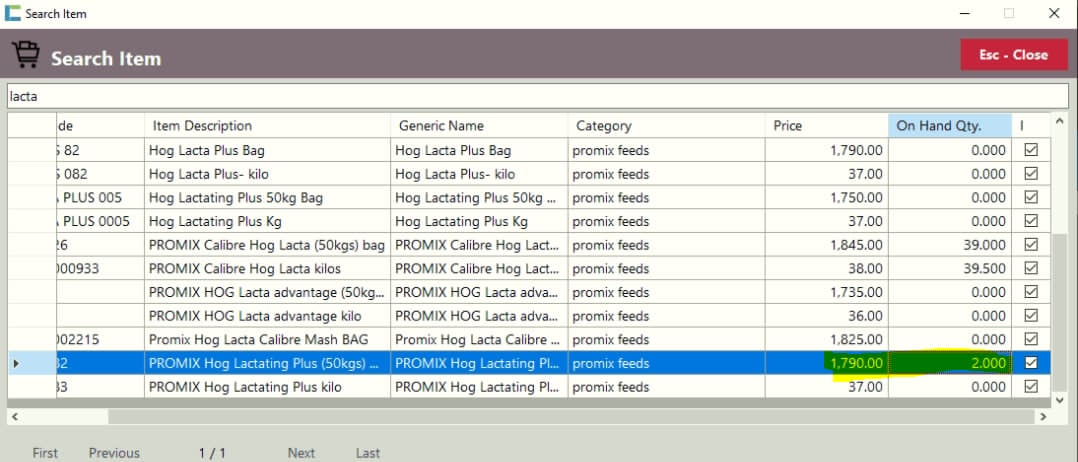Toggle the checkbox for the selected PROMIX Hog Lactating Plus (50kgs) row
This screenshot has height=462, width=1078.
(1031, 363)
